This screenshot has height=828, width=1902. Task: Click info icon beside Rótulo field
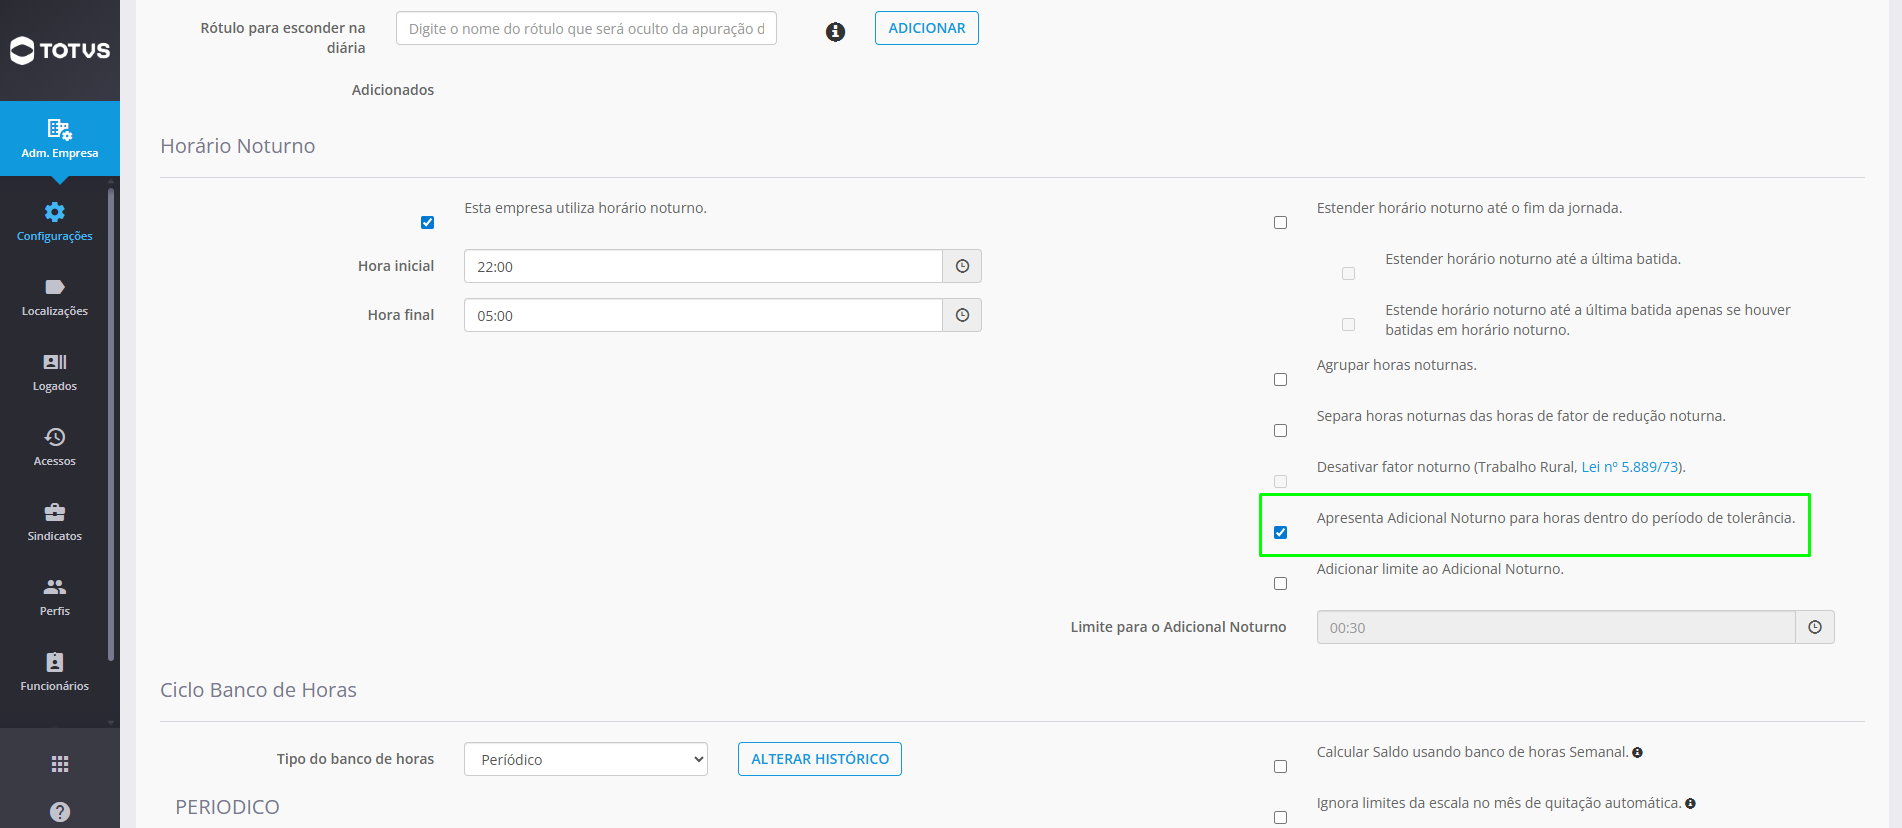[835, 32]
